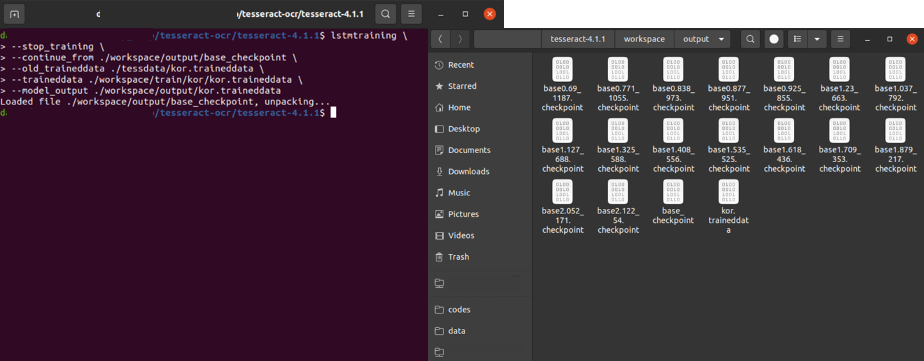Maximize the file manager window
Image resolution: width=924 pixels, height=361 pixels.
890,39
